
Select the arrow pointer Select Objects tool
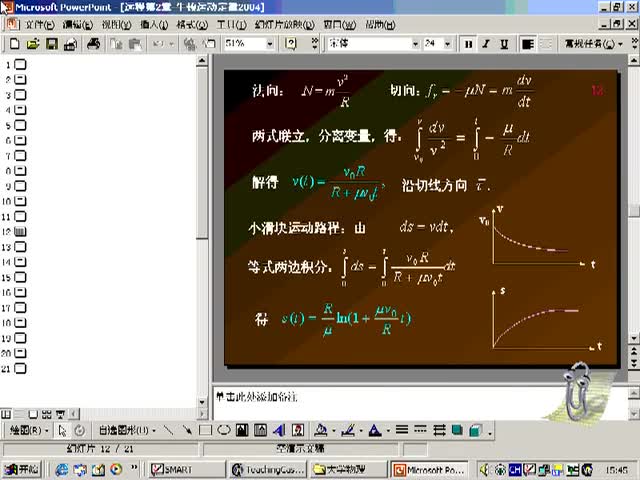(x=62, y=430)
